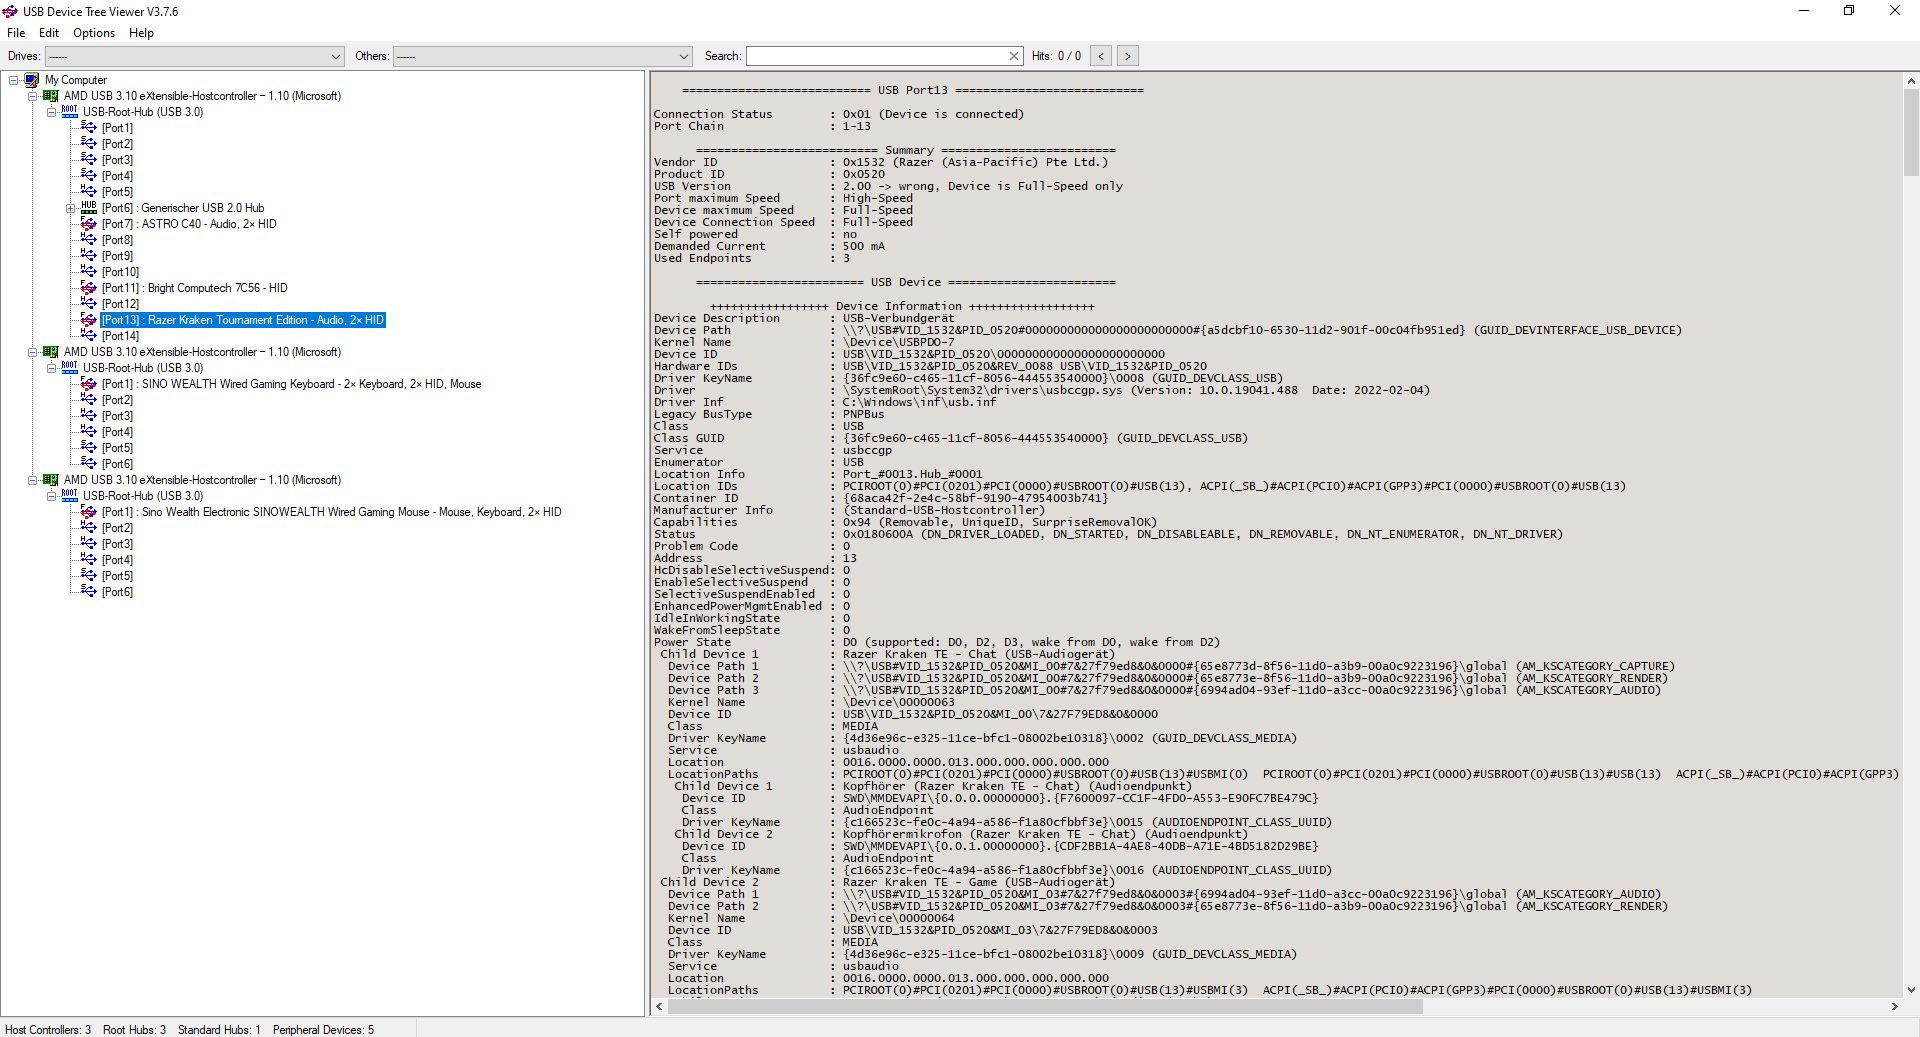Select Port13 Razer Kraken Tournament Edition entry
The height and width of the screenshot is (1037, 1920).
point(243,320)
